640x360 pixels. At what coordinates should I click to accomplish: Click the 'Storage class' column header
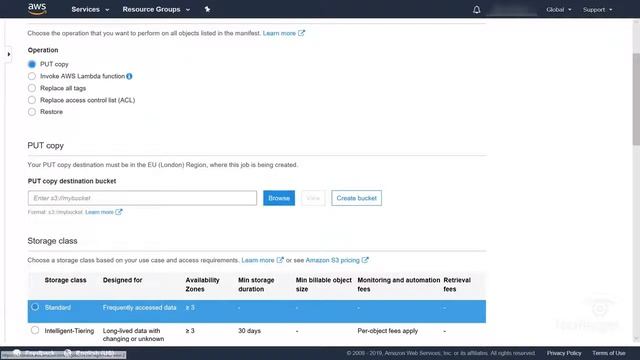click(x=65, y=280)
